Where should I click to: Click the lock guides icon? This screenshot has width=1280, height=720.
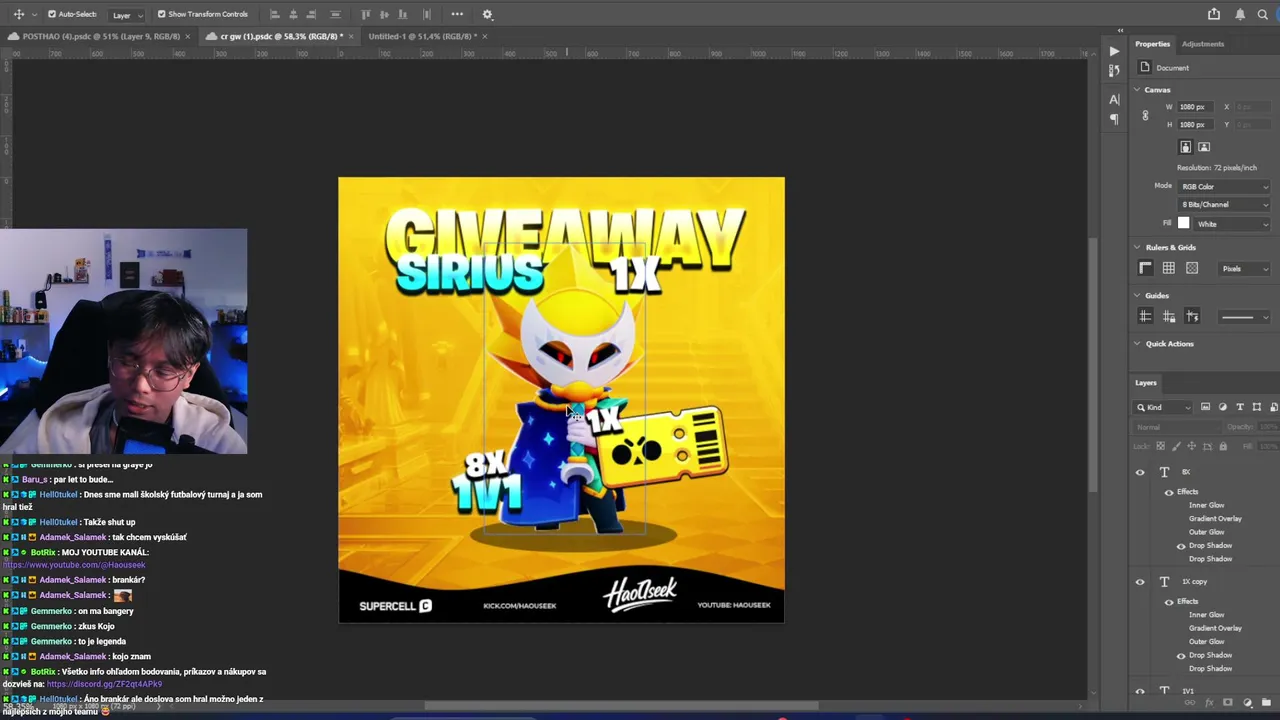pyautogui.click(x=1169, y=316)
